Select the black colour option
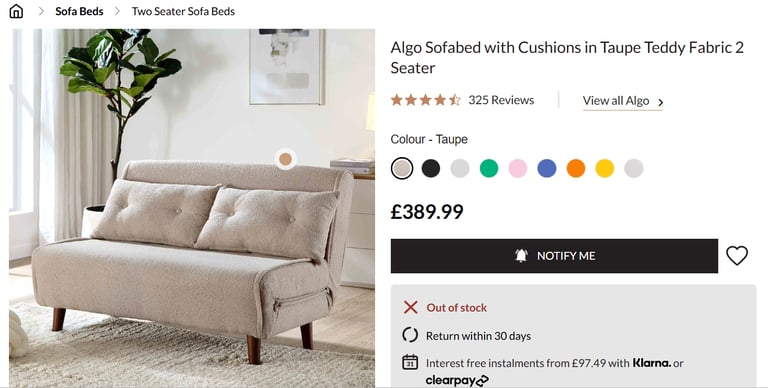Screen dimensions: 768x388 pos(431,169)
